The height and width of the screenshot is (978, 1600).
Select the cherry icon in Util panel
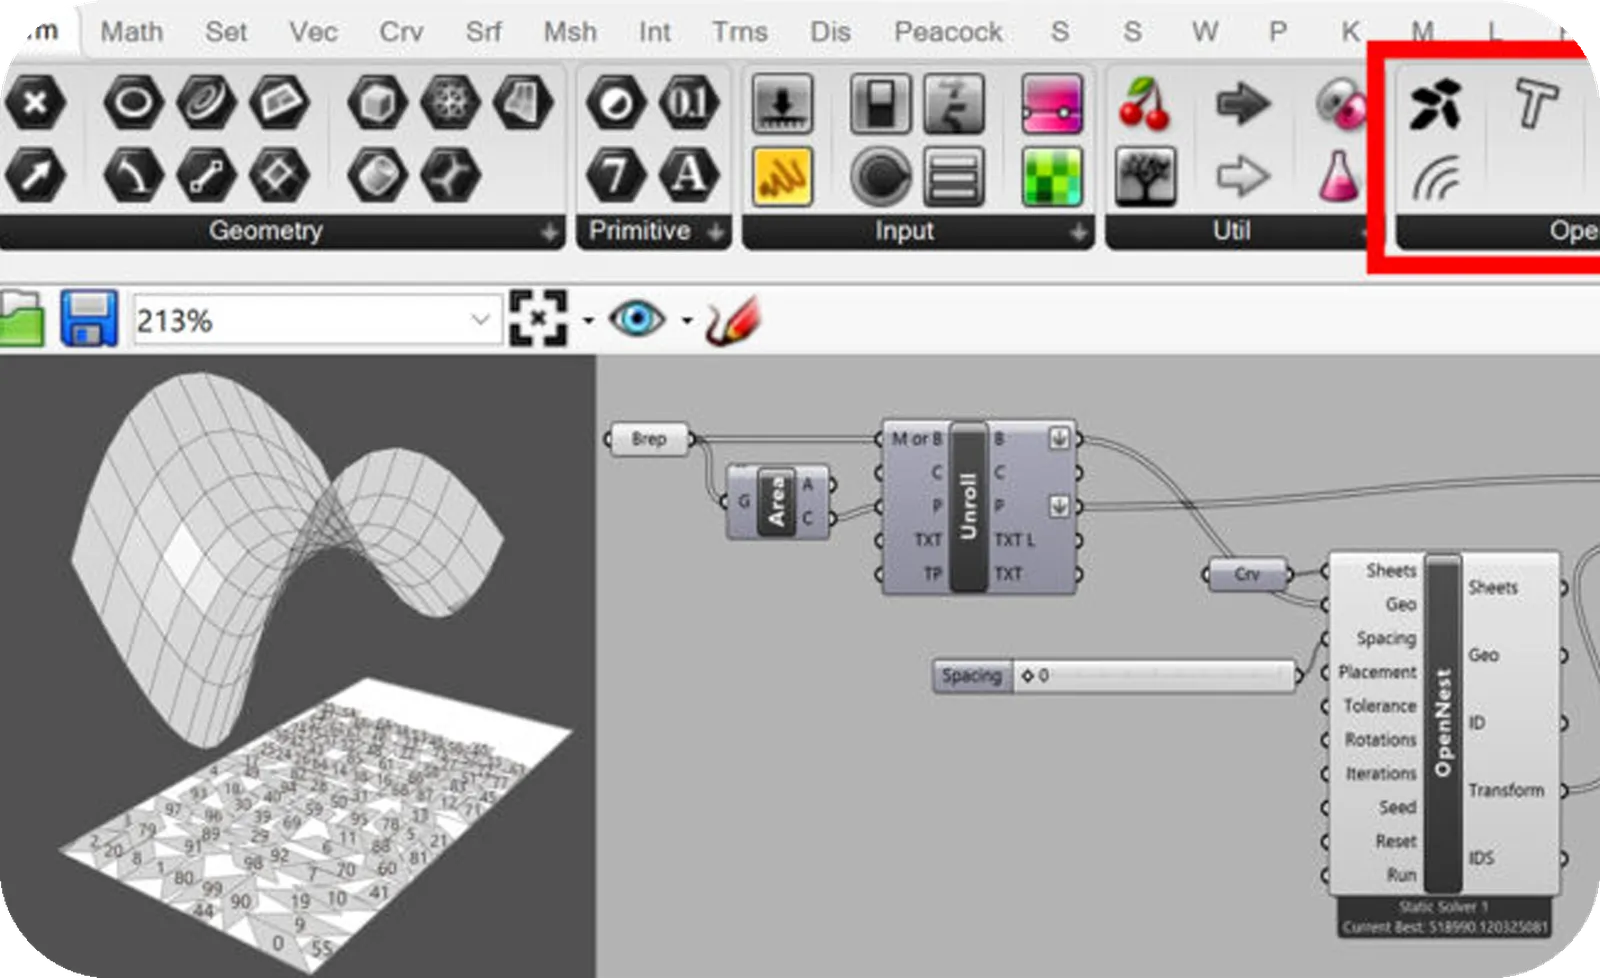1145,104
